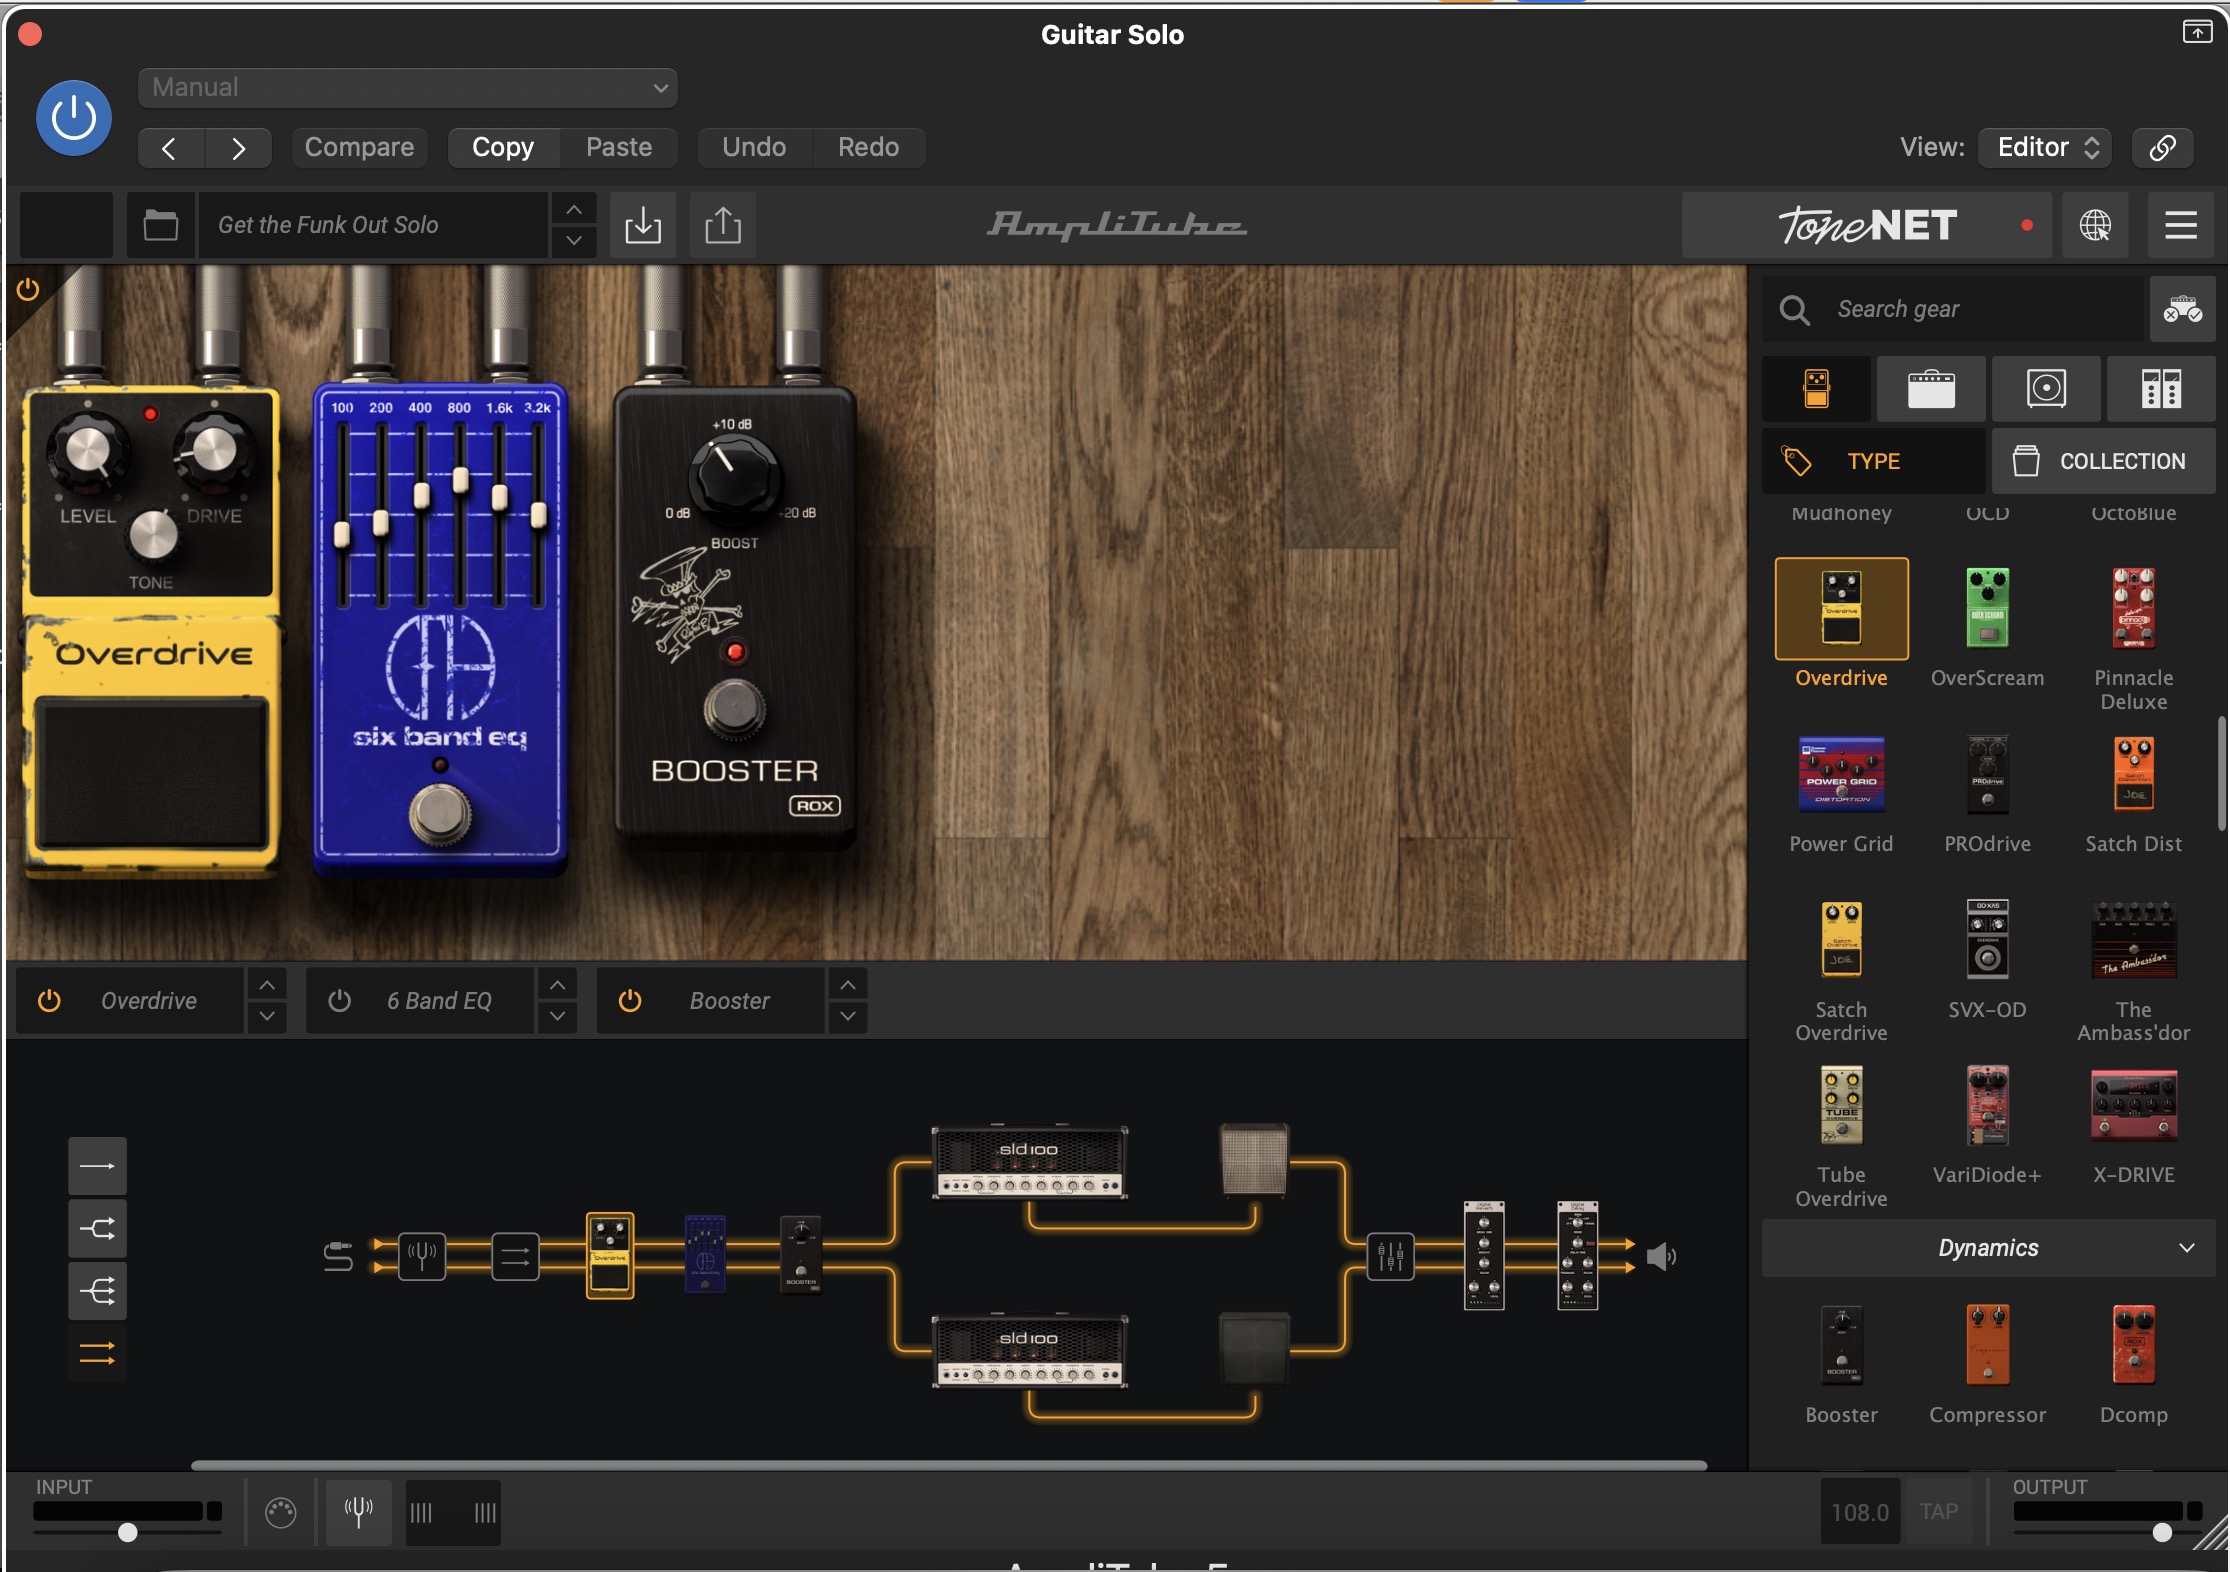The width and height of the screenshot is (2230, 1572).
Task: Select the amplifier gear category icon
Action: pos(1931,389)
